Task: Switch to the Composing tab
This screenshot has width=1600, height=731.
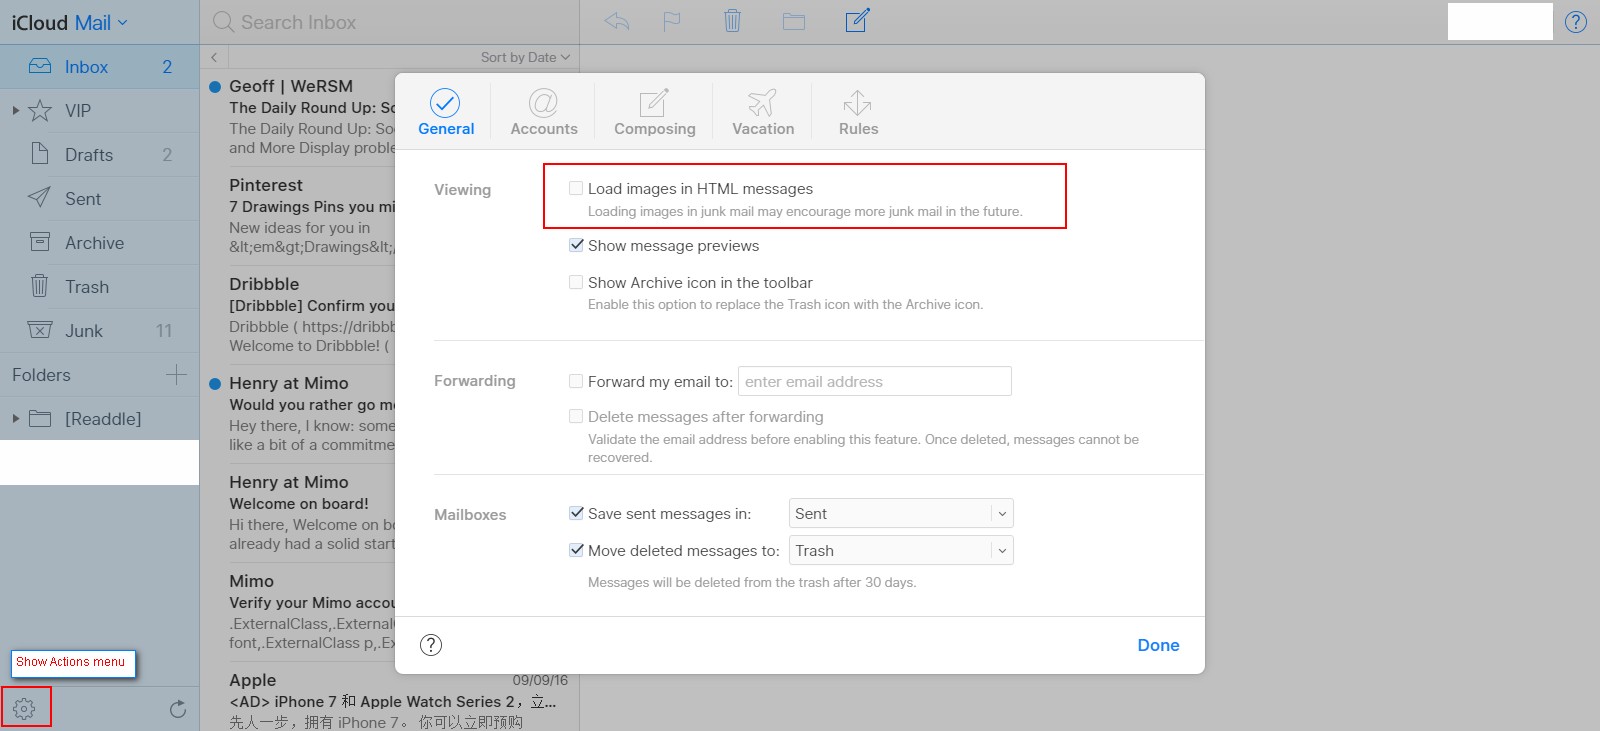Action: point(655,112)
